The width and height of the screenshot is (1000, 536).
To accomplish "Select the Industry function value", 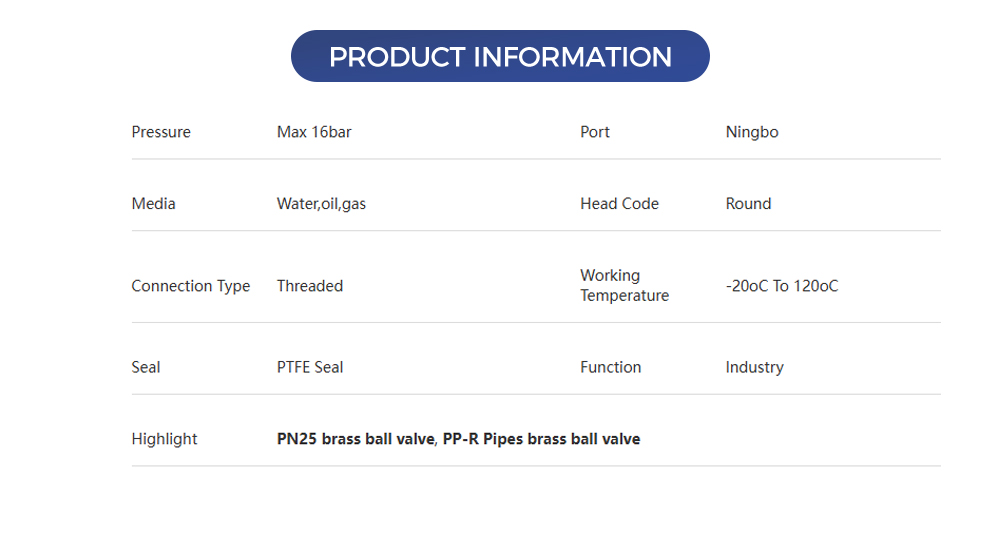I will point(754,368).
